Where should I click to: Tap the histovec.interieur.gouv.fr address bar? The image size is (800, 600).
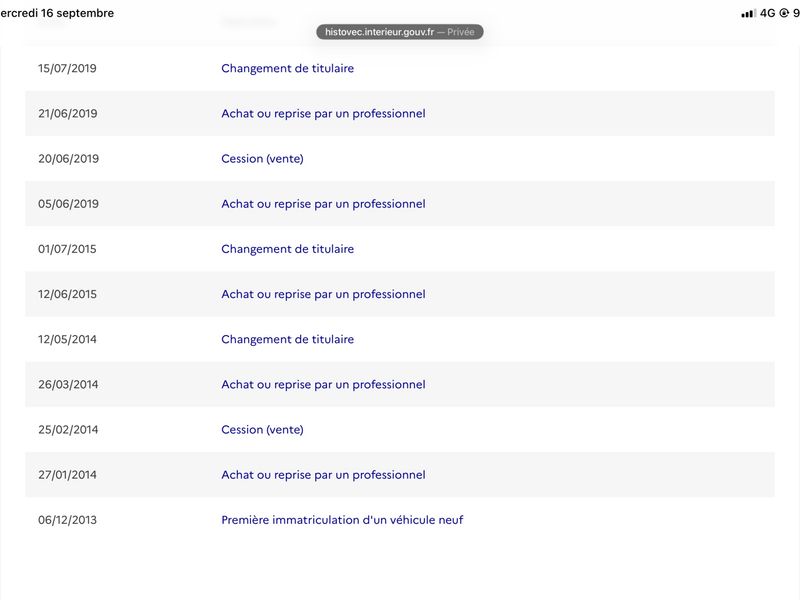pos(399,32)
